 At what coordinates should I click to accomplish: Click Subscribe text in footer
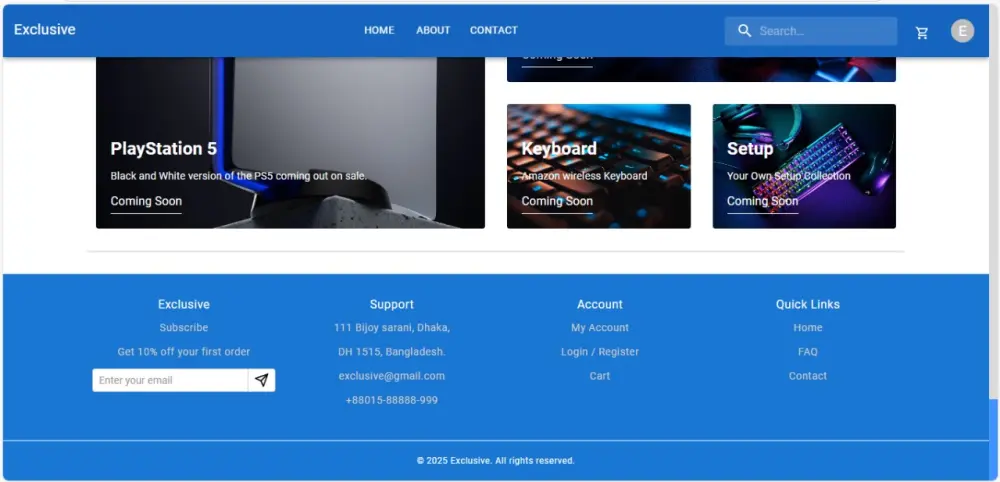(184, 328)
